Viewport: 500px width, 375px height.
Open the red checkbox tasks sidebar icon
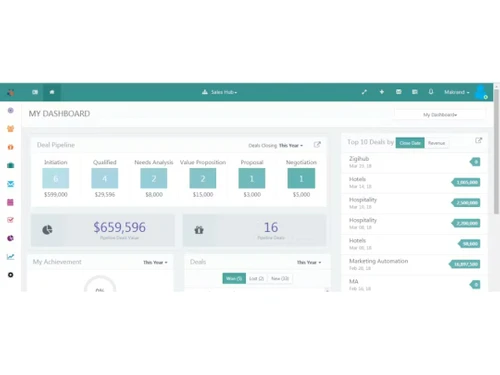click(11, 220)
